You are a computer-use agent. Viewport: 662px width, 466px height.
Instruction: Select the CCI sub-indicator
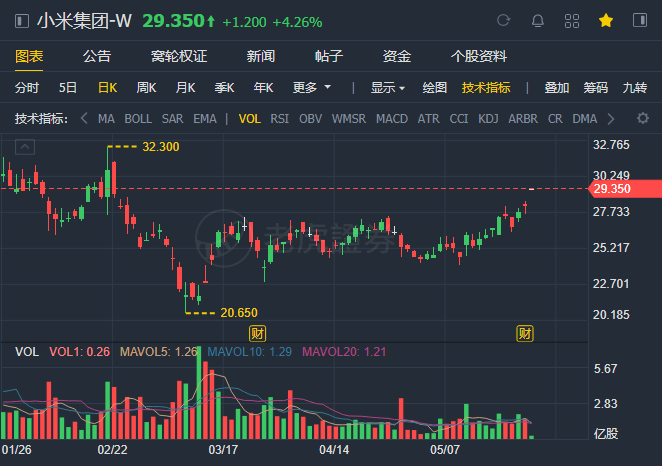pos(459,119)
